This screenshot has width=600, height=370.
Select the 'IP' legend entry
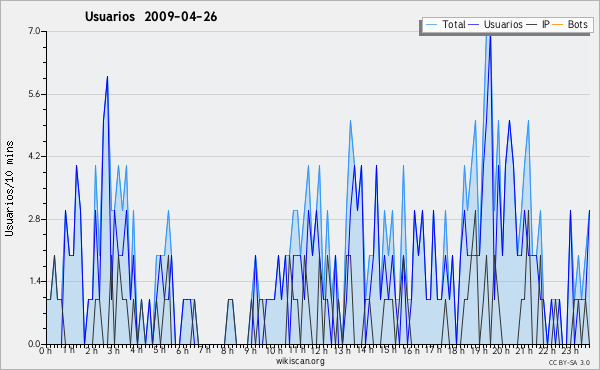546,24
